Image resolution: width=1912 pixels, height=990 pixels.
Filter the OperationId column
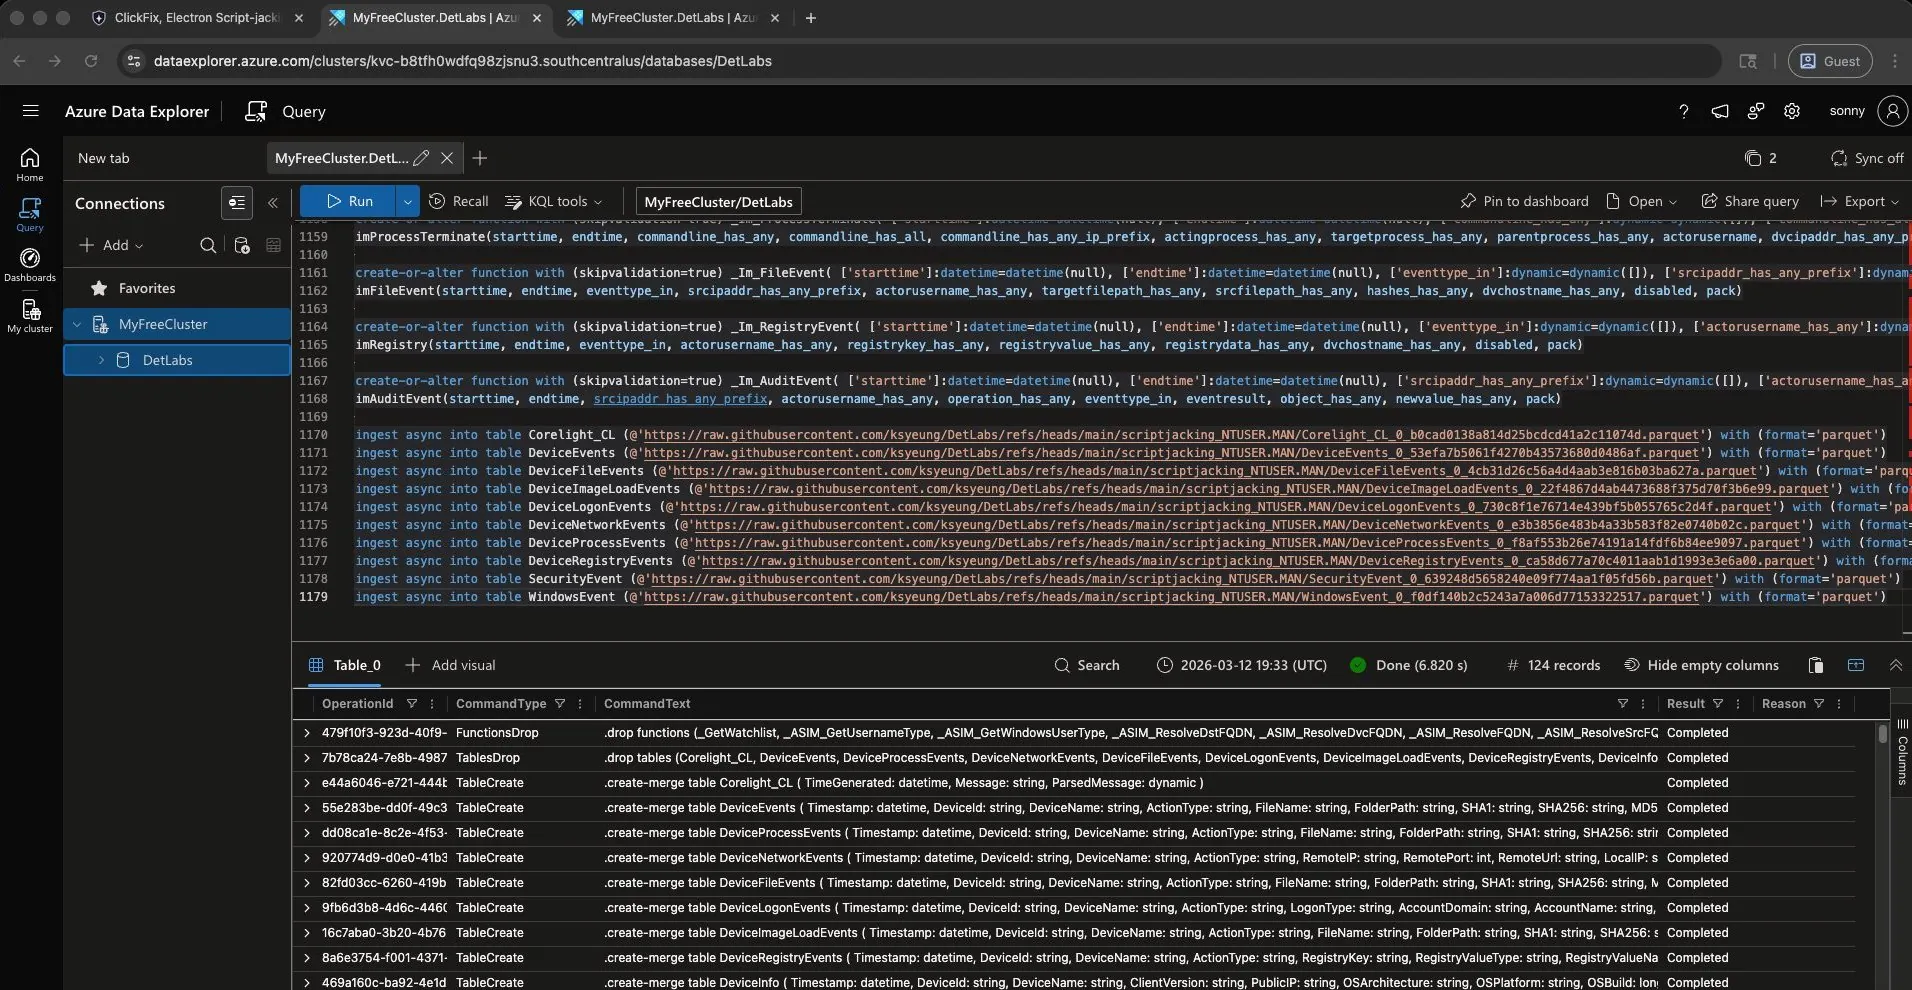pos(412,704)
